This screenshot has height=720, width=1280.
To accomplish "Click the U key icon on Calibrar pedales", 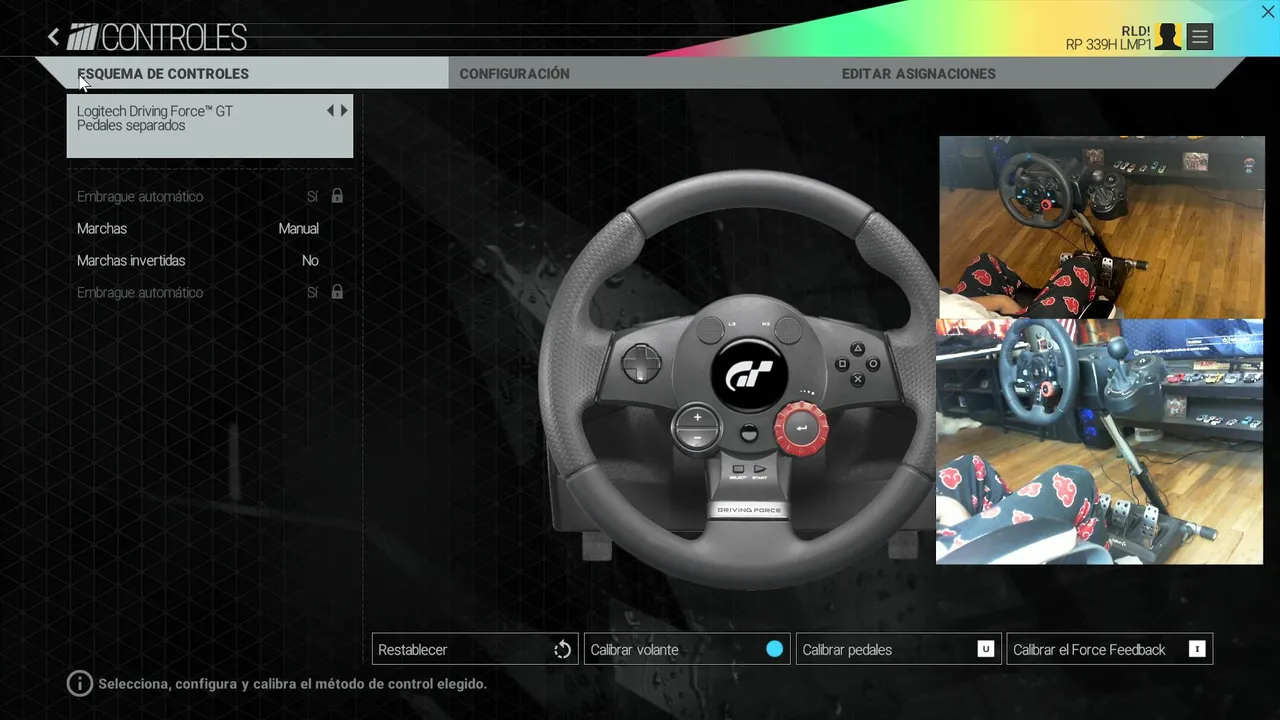I will click(986, 649).
